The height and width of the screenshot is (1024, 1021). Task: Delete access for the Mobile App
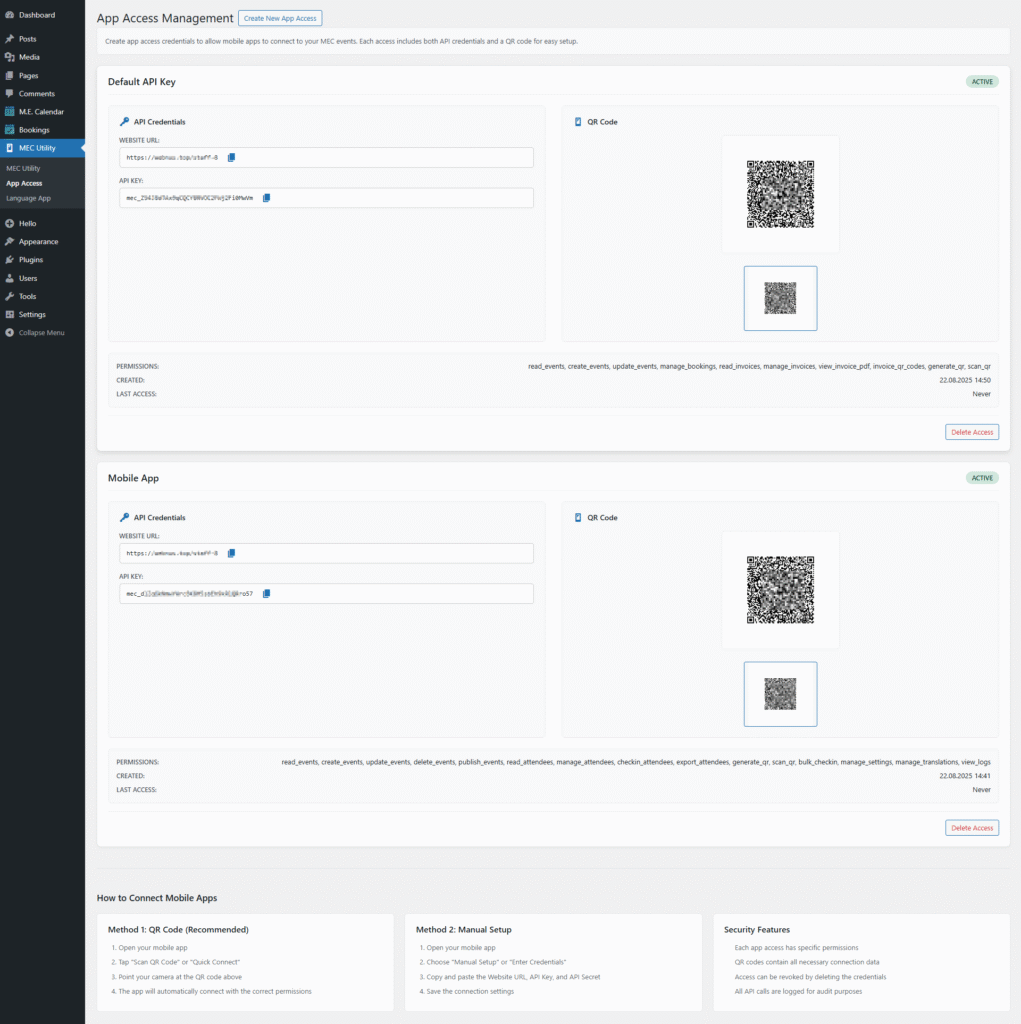(x=972, y=828)
